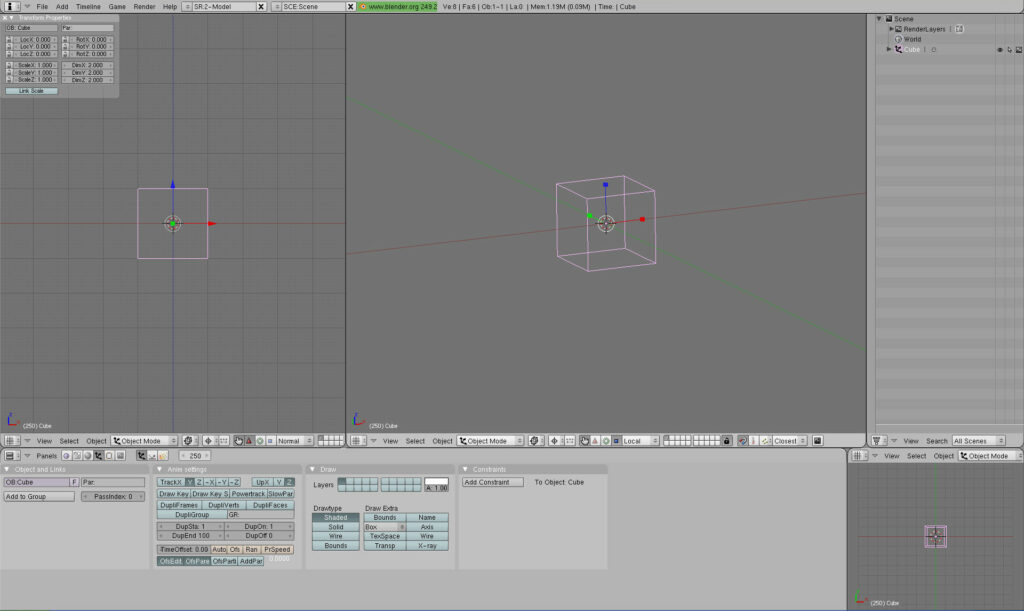Open Game menu
1024x611 pixels.
point(117,7)
